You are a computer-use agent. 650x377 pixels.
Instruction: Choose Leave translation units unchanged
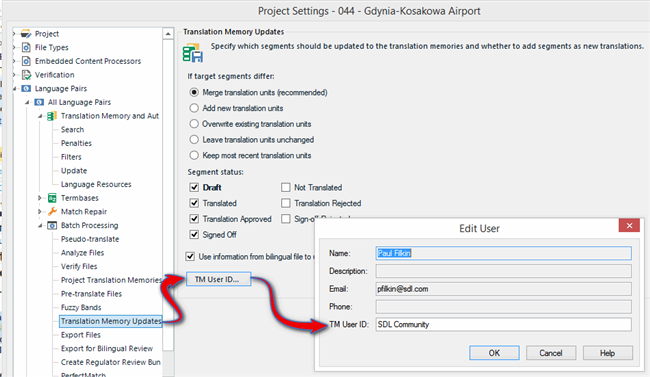(194, 139)
